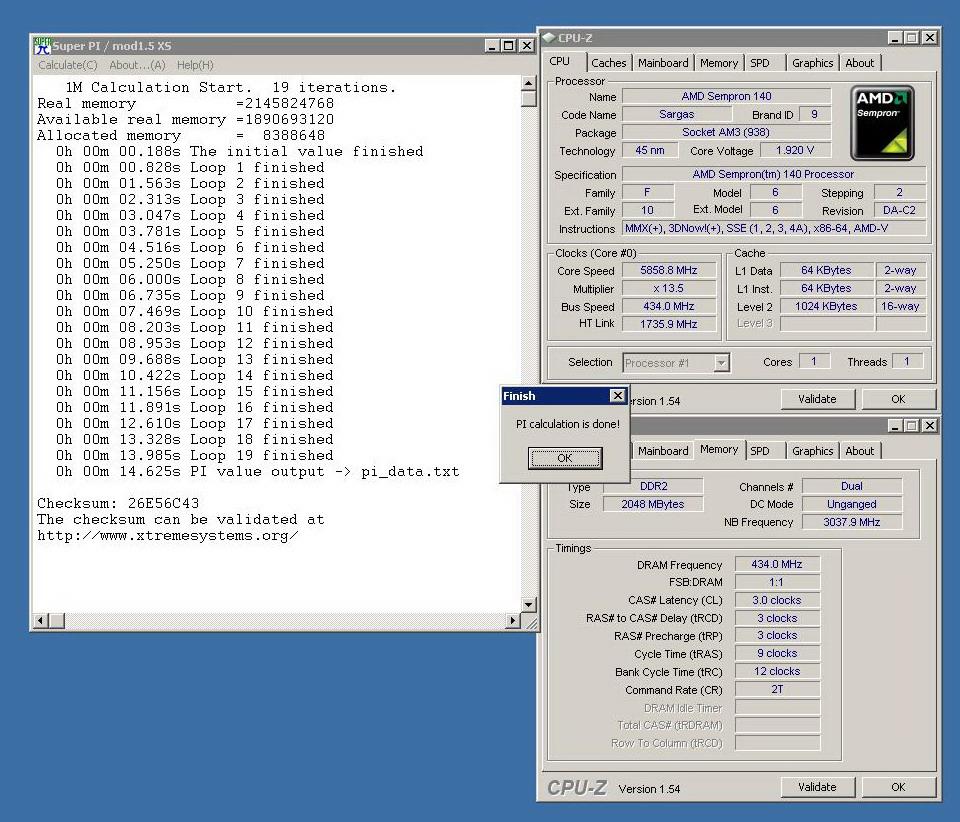Image resolution: width=960 pixels, height=822 pixels.
Task: Click the Package value 'Socket AM3 (938)'
Action: [726, 132]
